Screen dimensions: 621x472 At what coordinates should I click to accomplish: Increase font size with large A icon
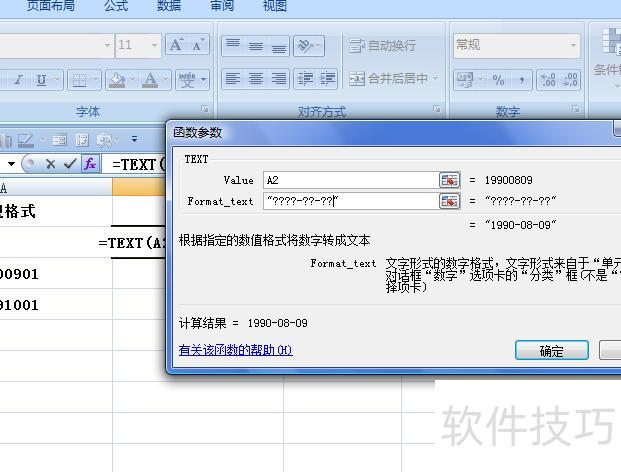tap(177, 45)
